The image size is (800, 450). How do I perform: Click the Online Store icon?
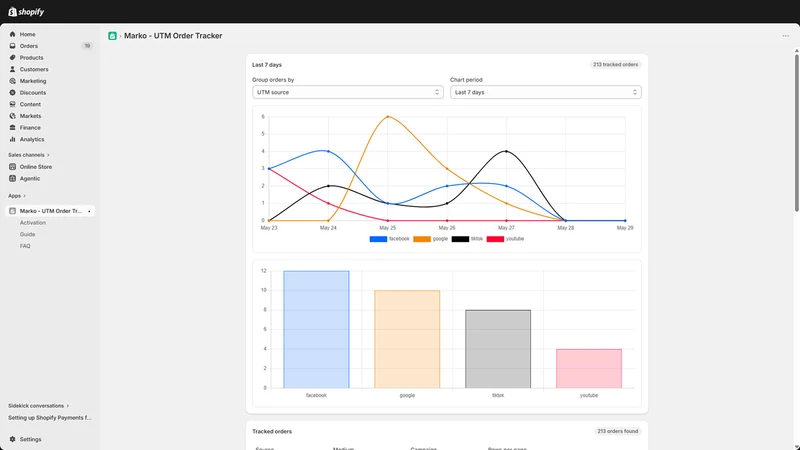13,167
